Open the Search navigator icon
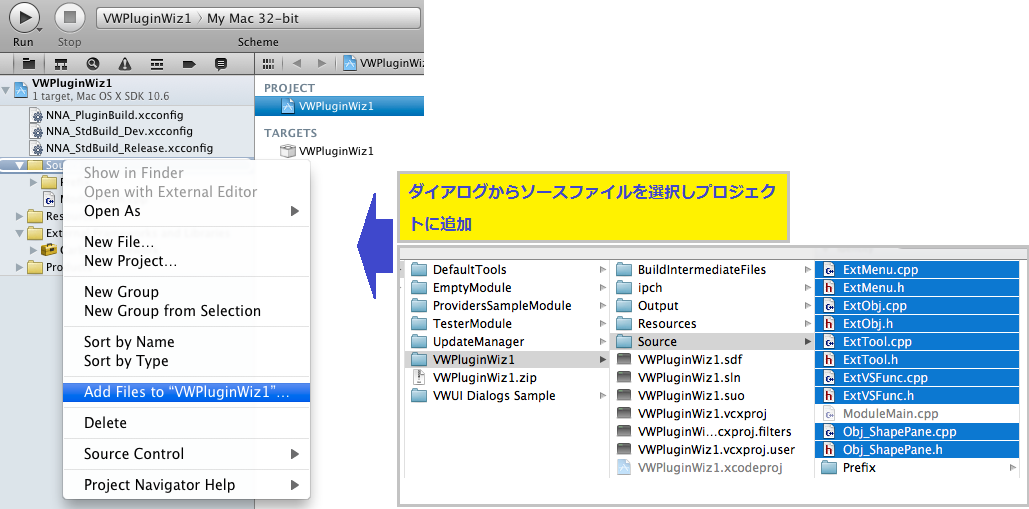This screenshot has width=1029, height=509. 93,64
